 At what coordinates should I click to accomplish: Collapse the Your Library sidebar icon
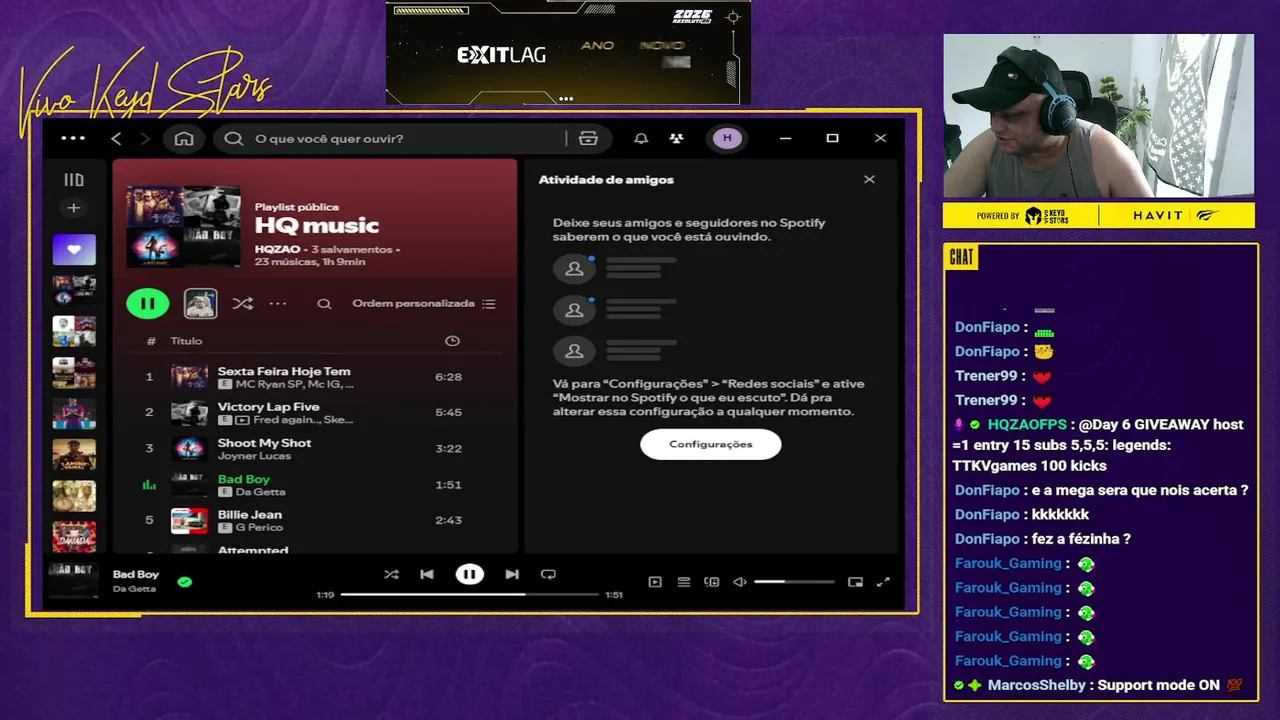click(74, 180)
